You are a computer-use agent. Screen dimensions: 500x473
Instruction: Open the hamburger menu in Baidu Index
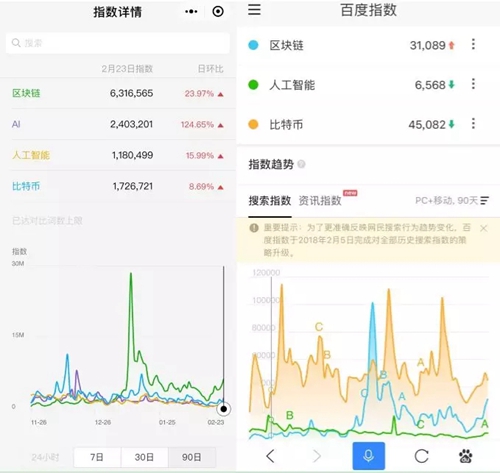(254, 10)
